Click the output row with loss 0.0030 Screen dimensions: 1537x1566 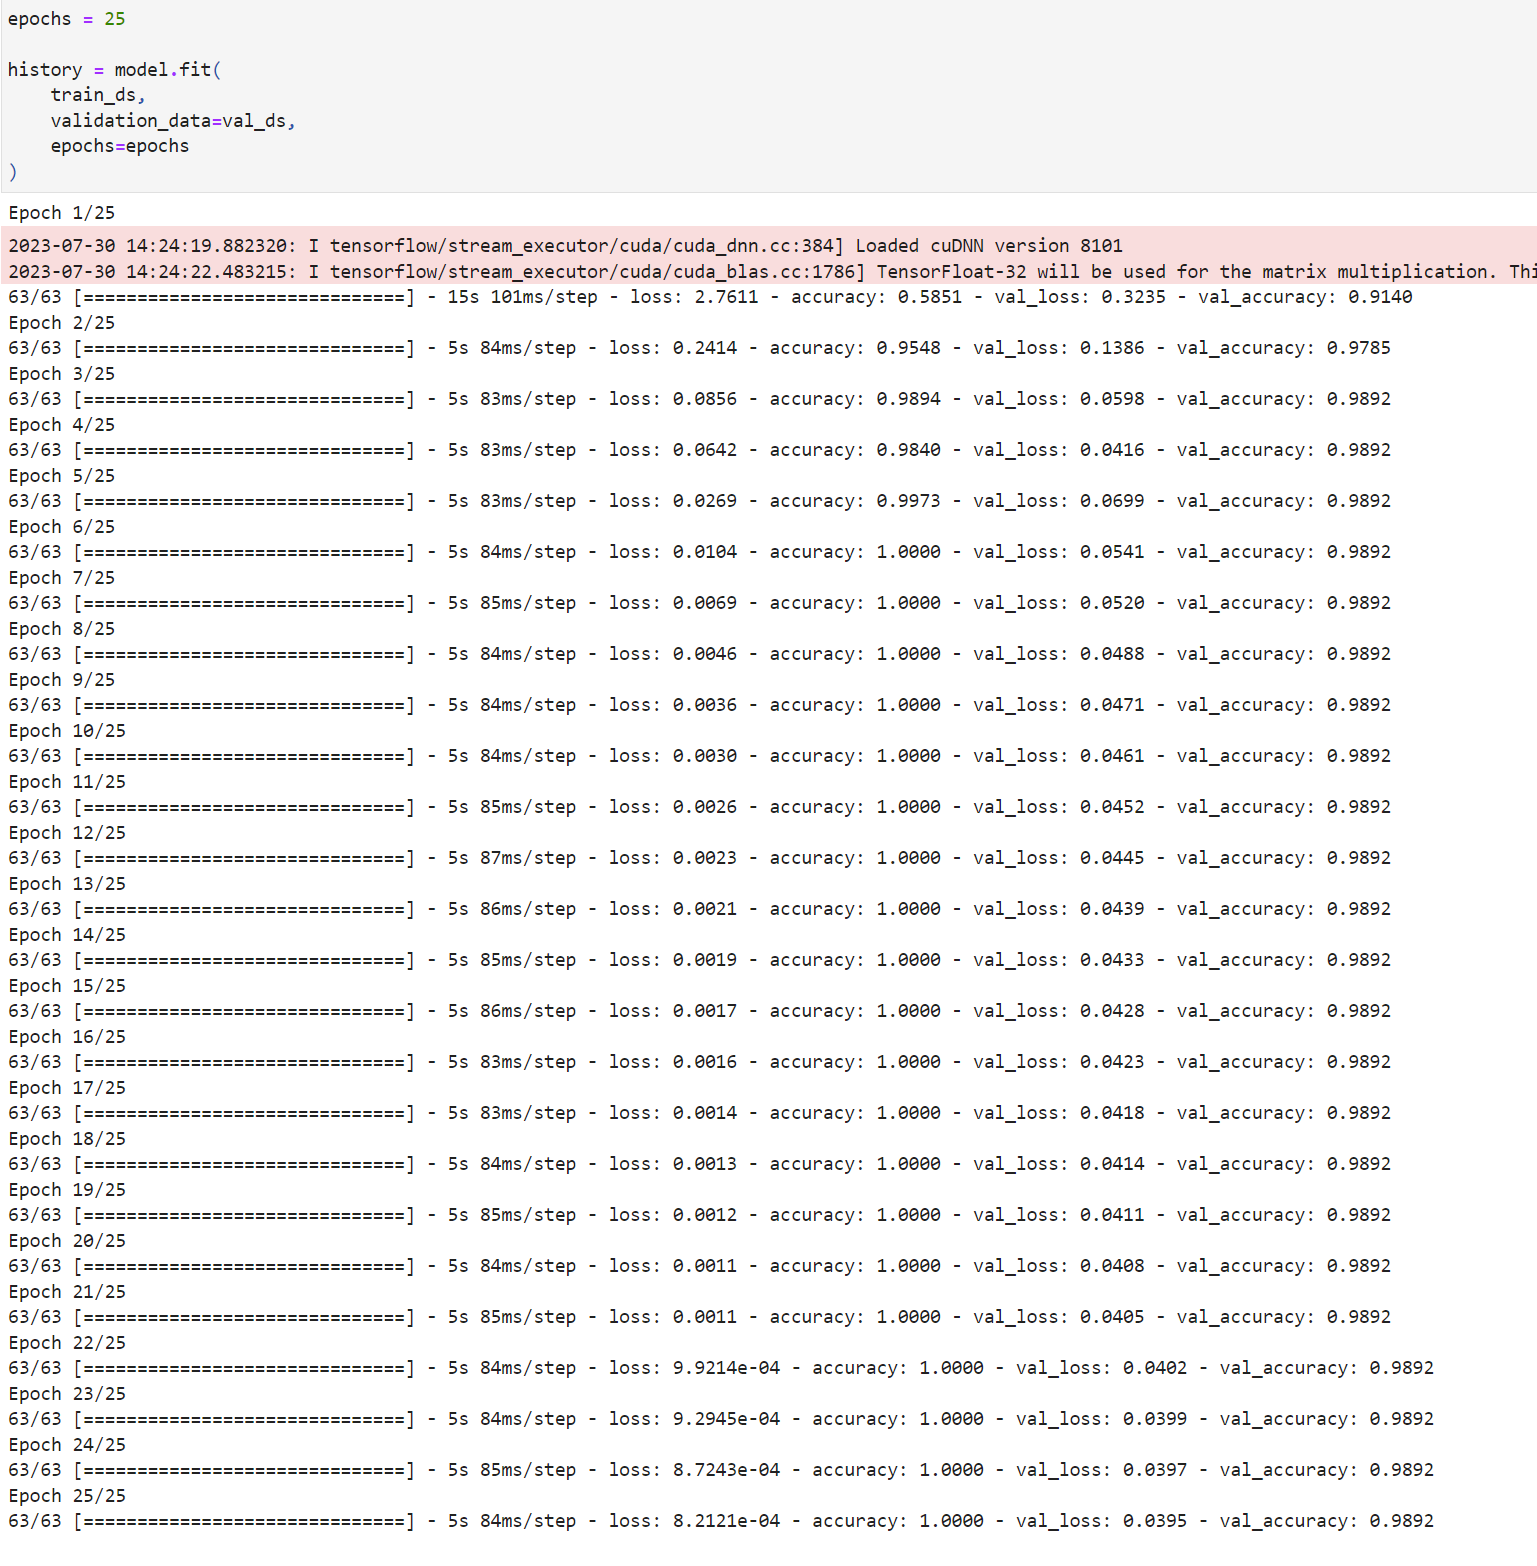pyautogui.click(x=699, y=756)
